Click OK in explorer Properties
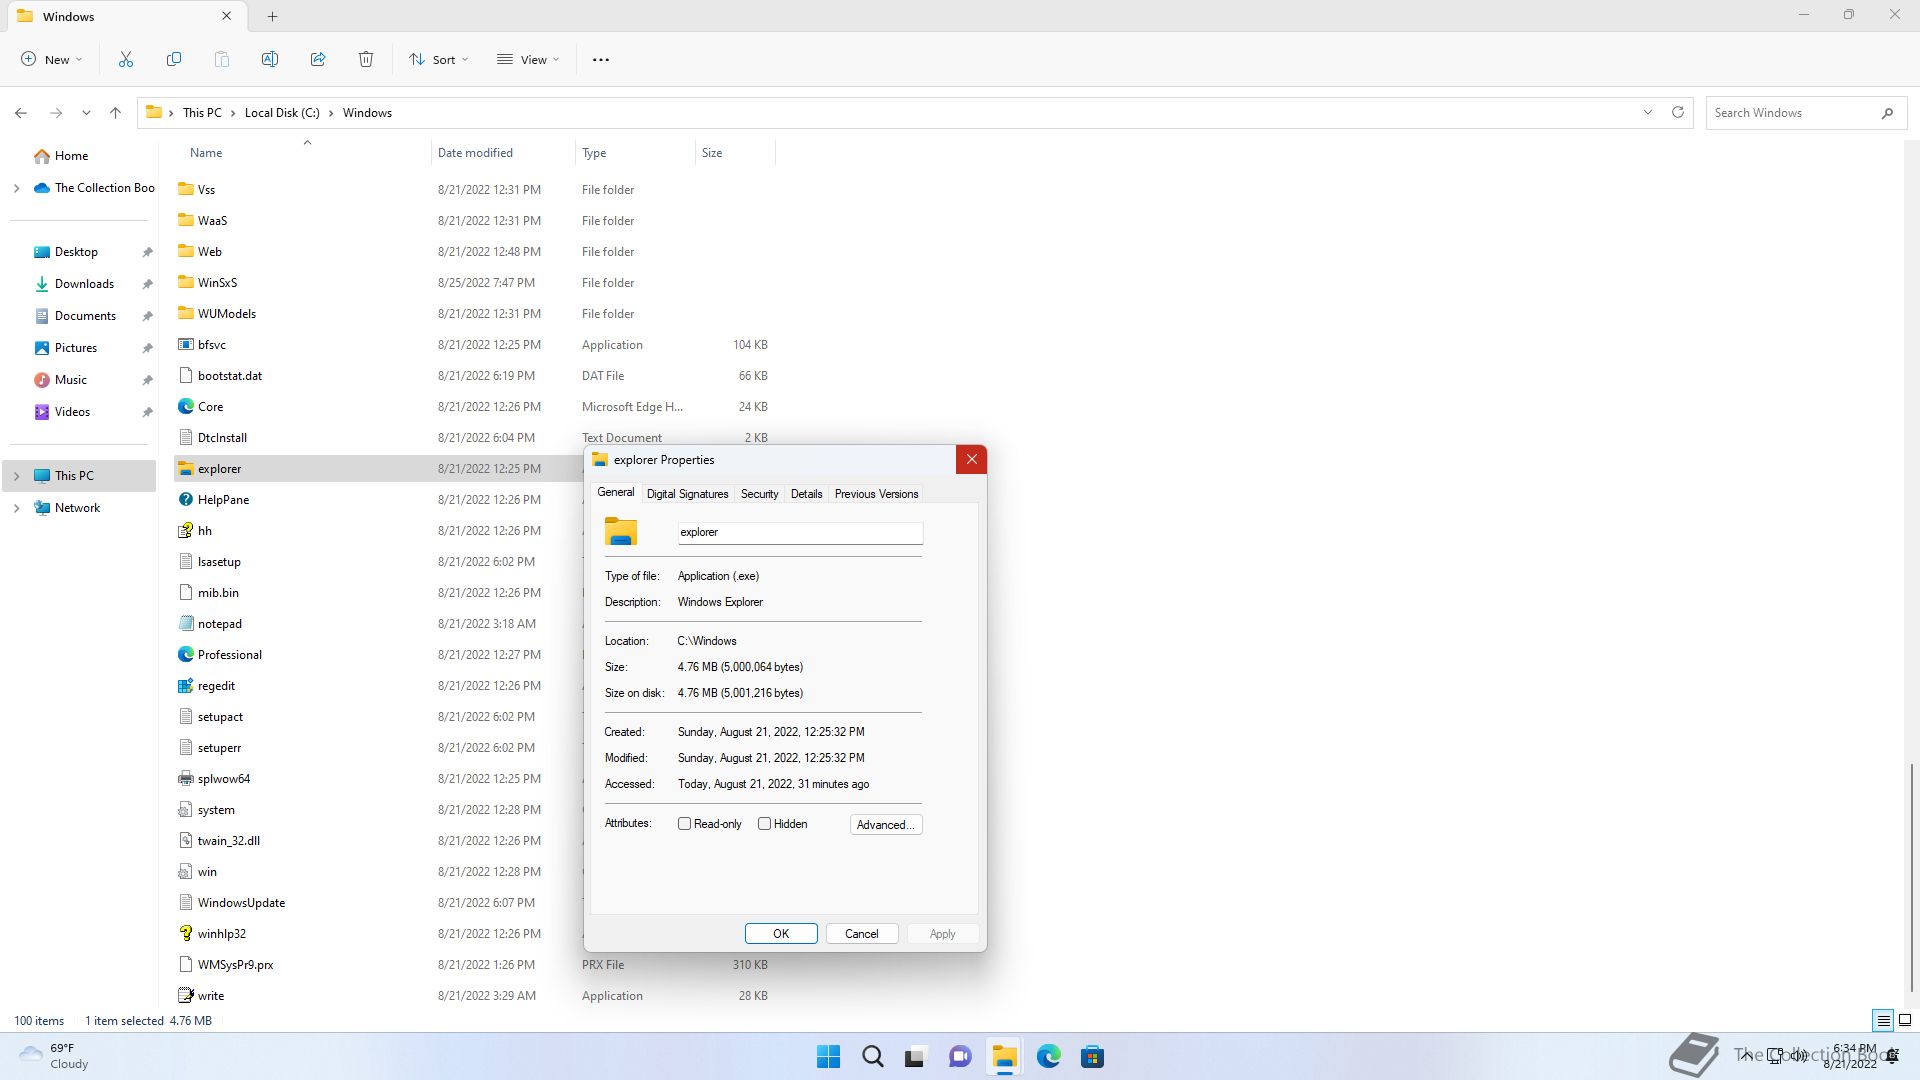 (781, 934)
